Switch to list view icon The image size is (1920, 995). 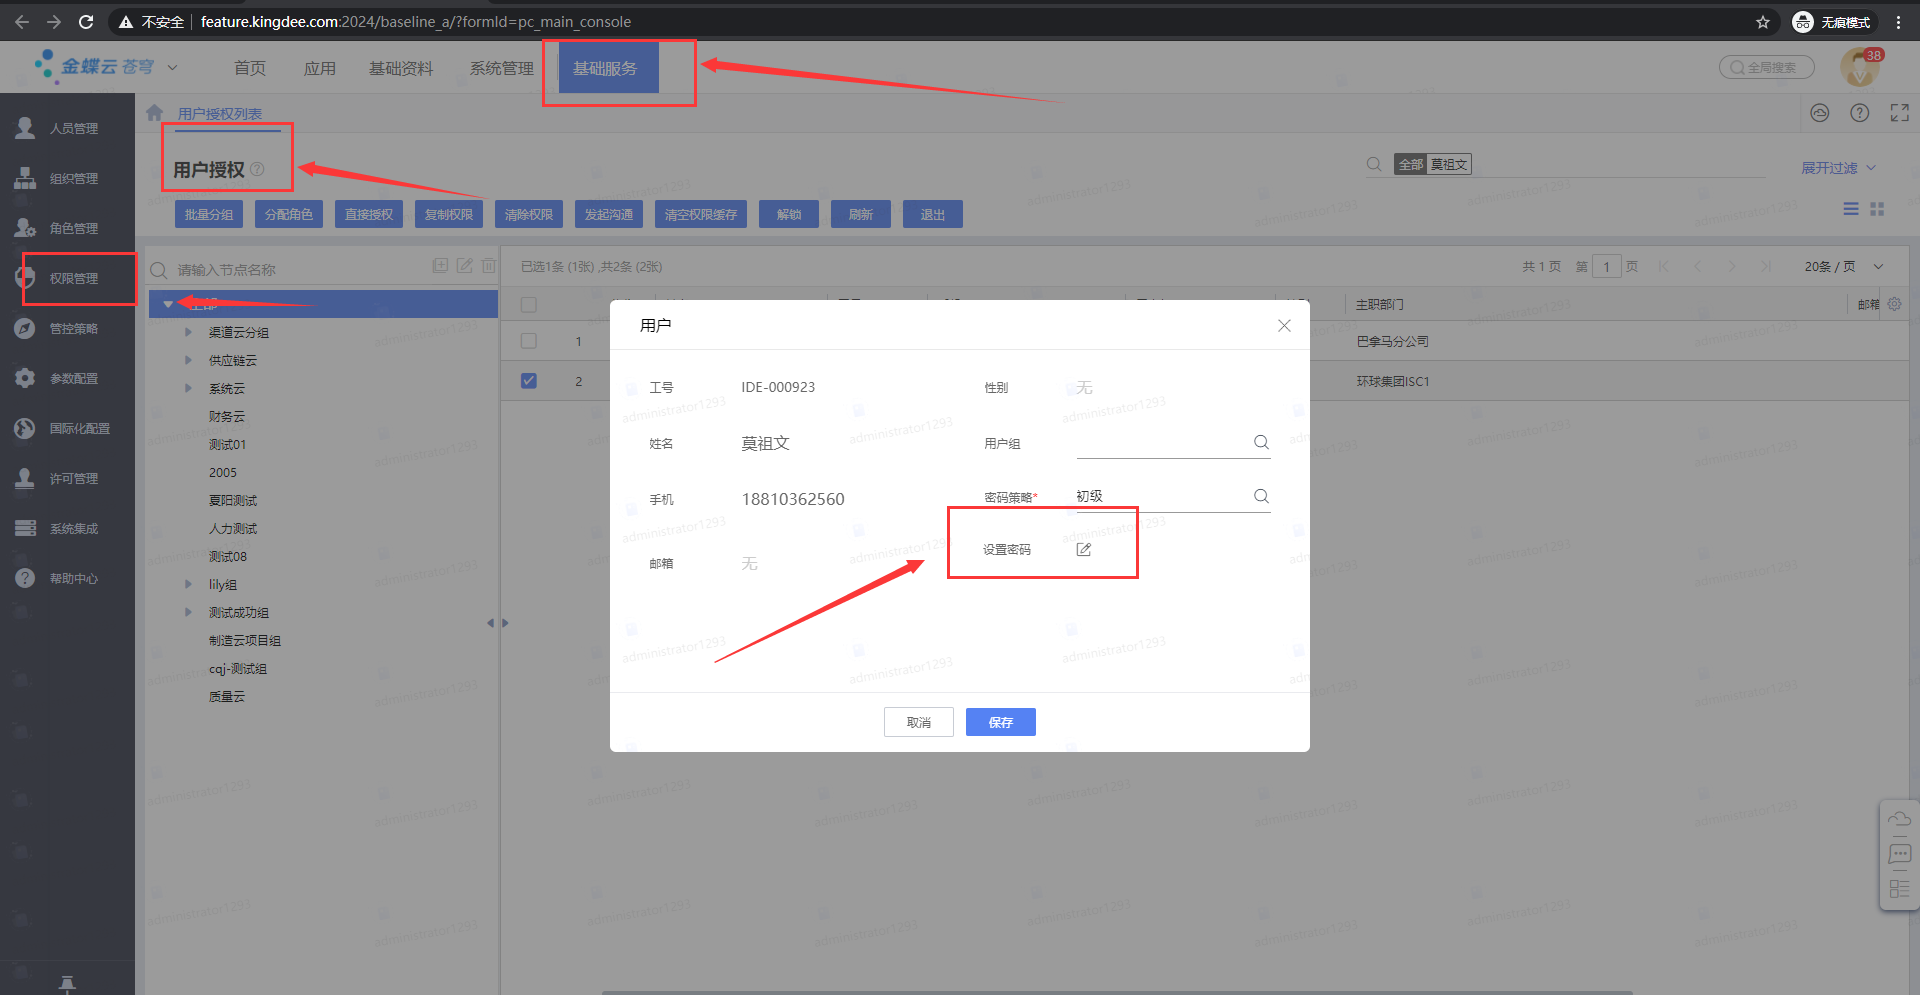(1851, 209)
